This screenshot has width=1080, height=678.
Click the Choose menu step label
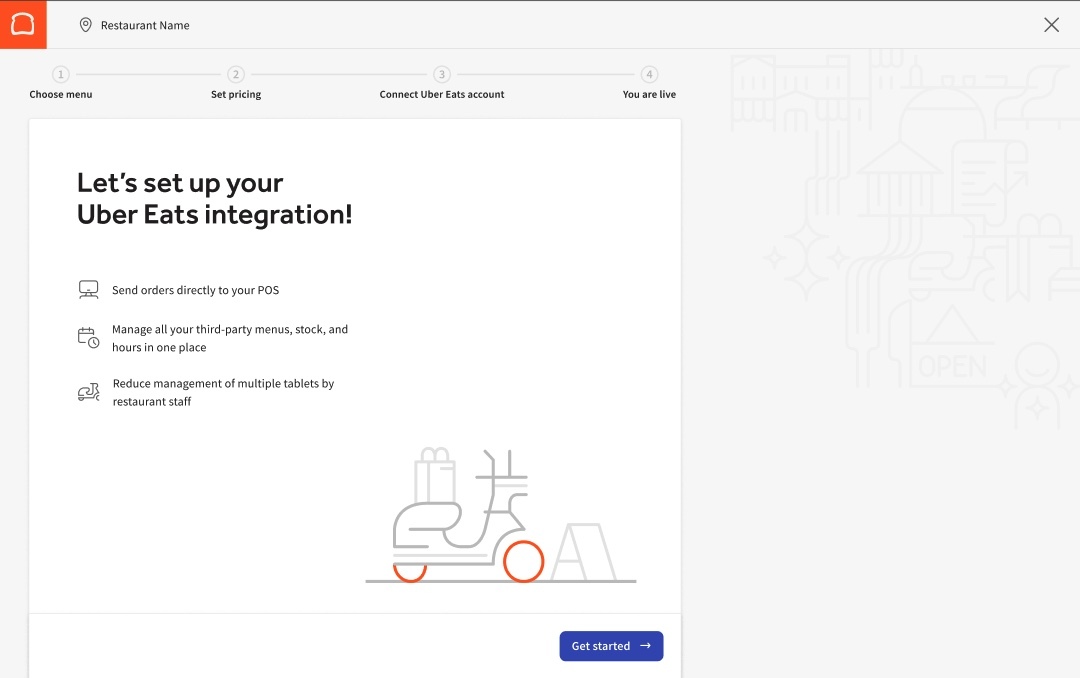tap(60, 94)
